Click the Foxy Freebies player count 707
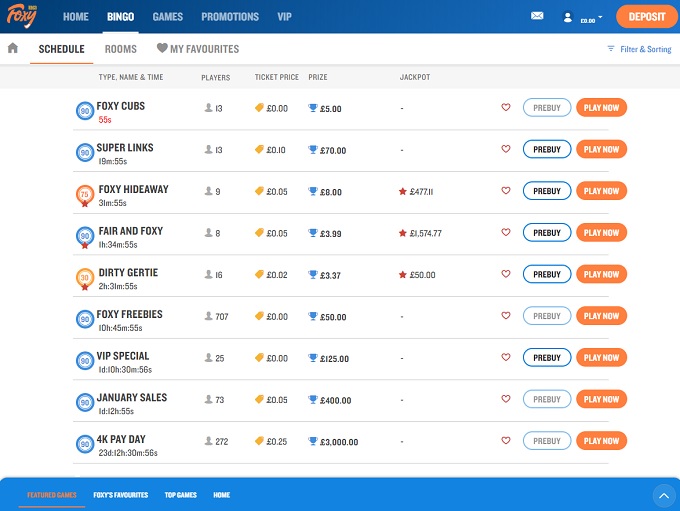The image size is (680, 511). tap(216, 316)
